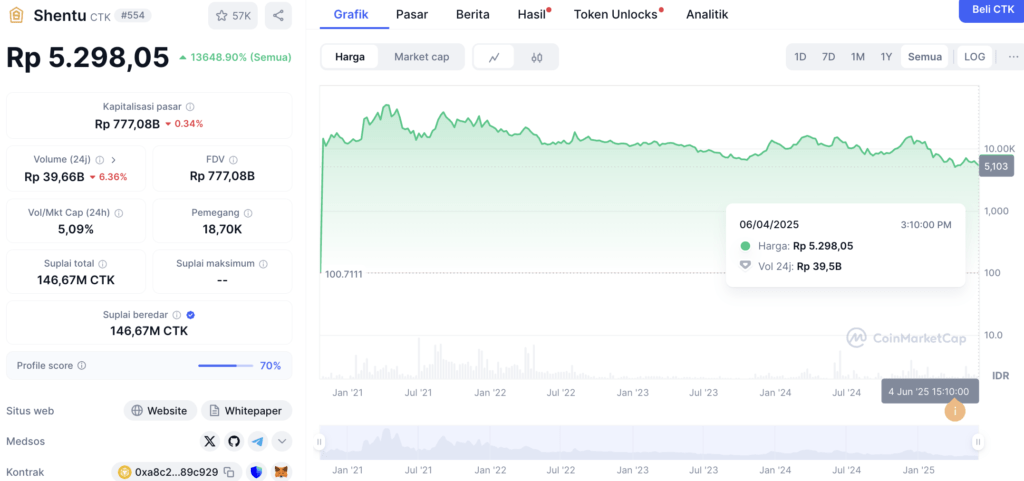The height and width of the screenshot is (481, 1024).
Task: Open the three-dot chart options menu
Action: coord(1013,57)
